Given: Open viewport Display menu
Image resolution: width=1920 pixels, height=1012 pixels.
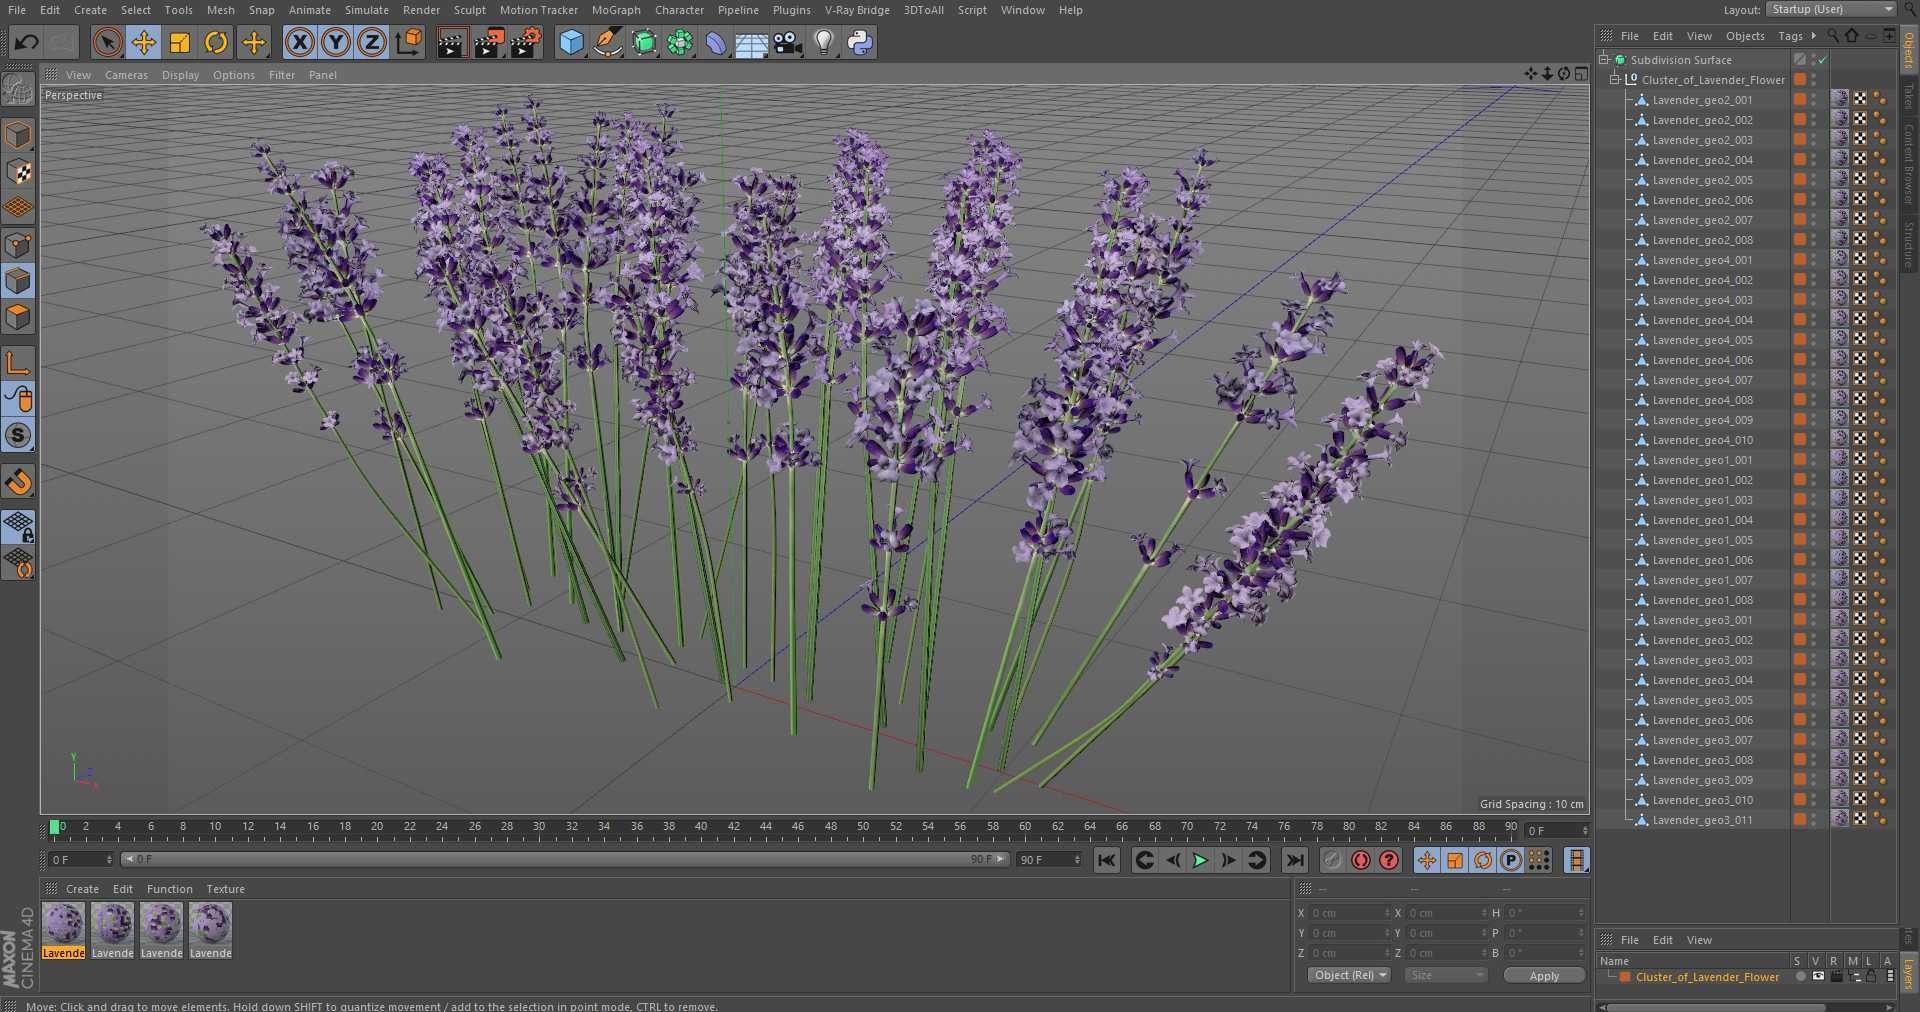Looking at the screenshot, I should click(180, 75).
